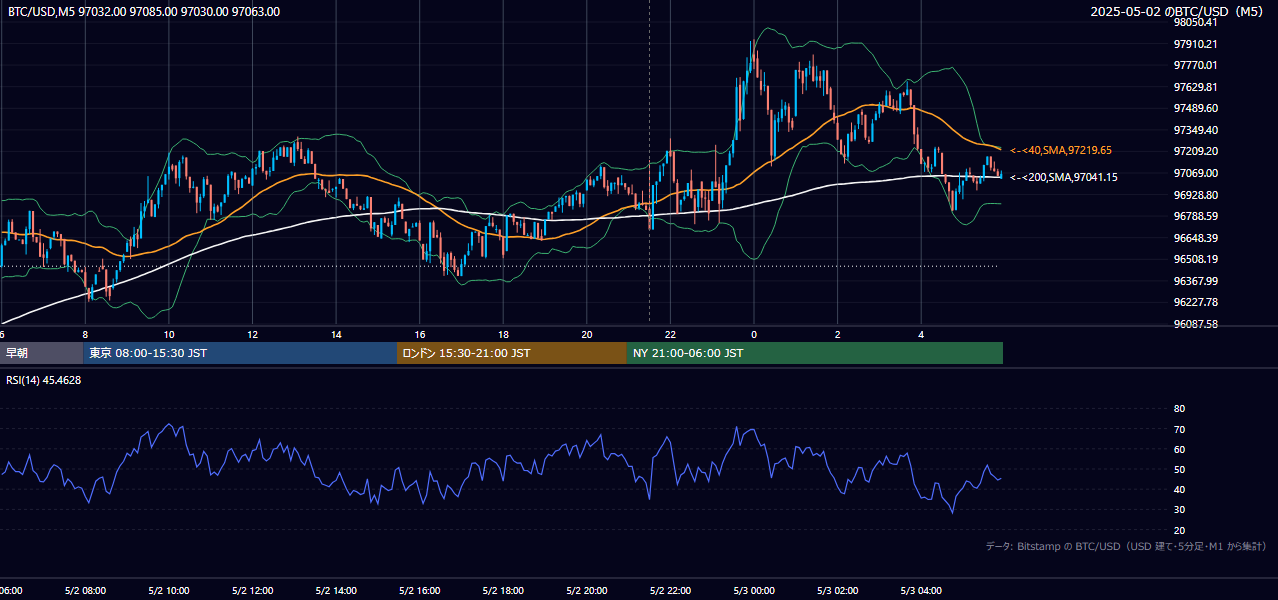Click price axis label 97069.00
The height and width of the screenshot is (600, 1278).
pos(1196,173)
